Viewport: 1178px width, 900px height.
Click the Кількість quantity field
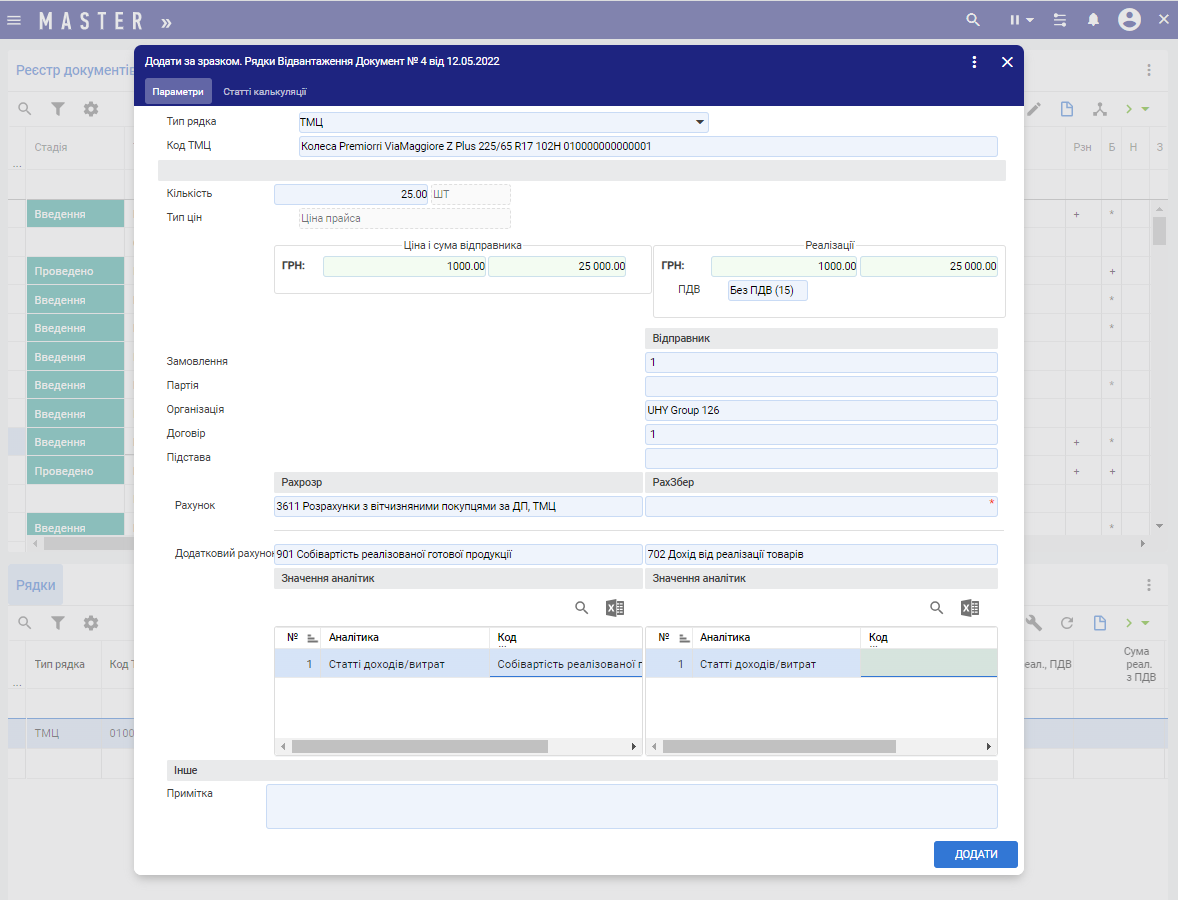(352, 194)
